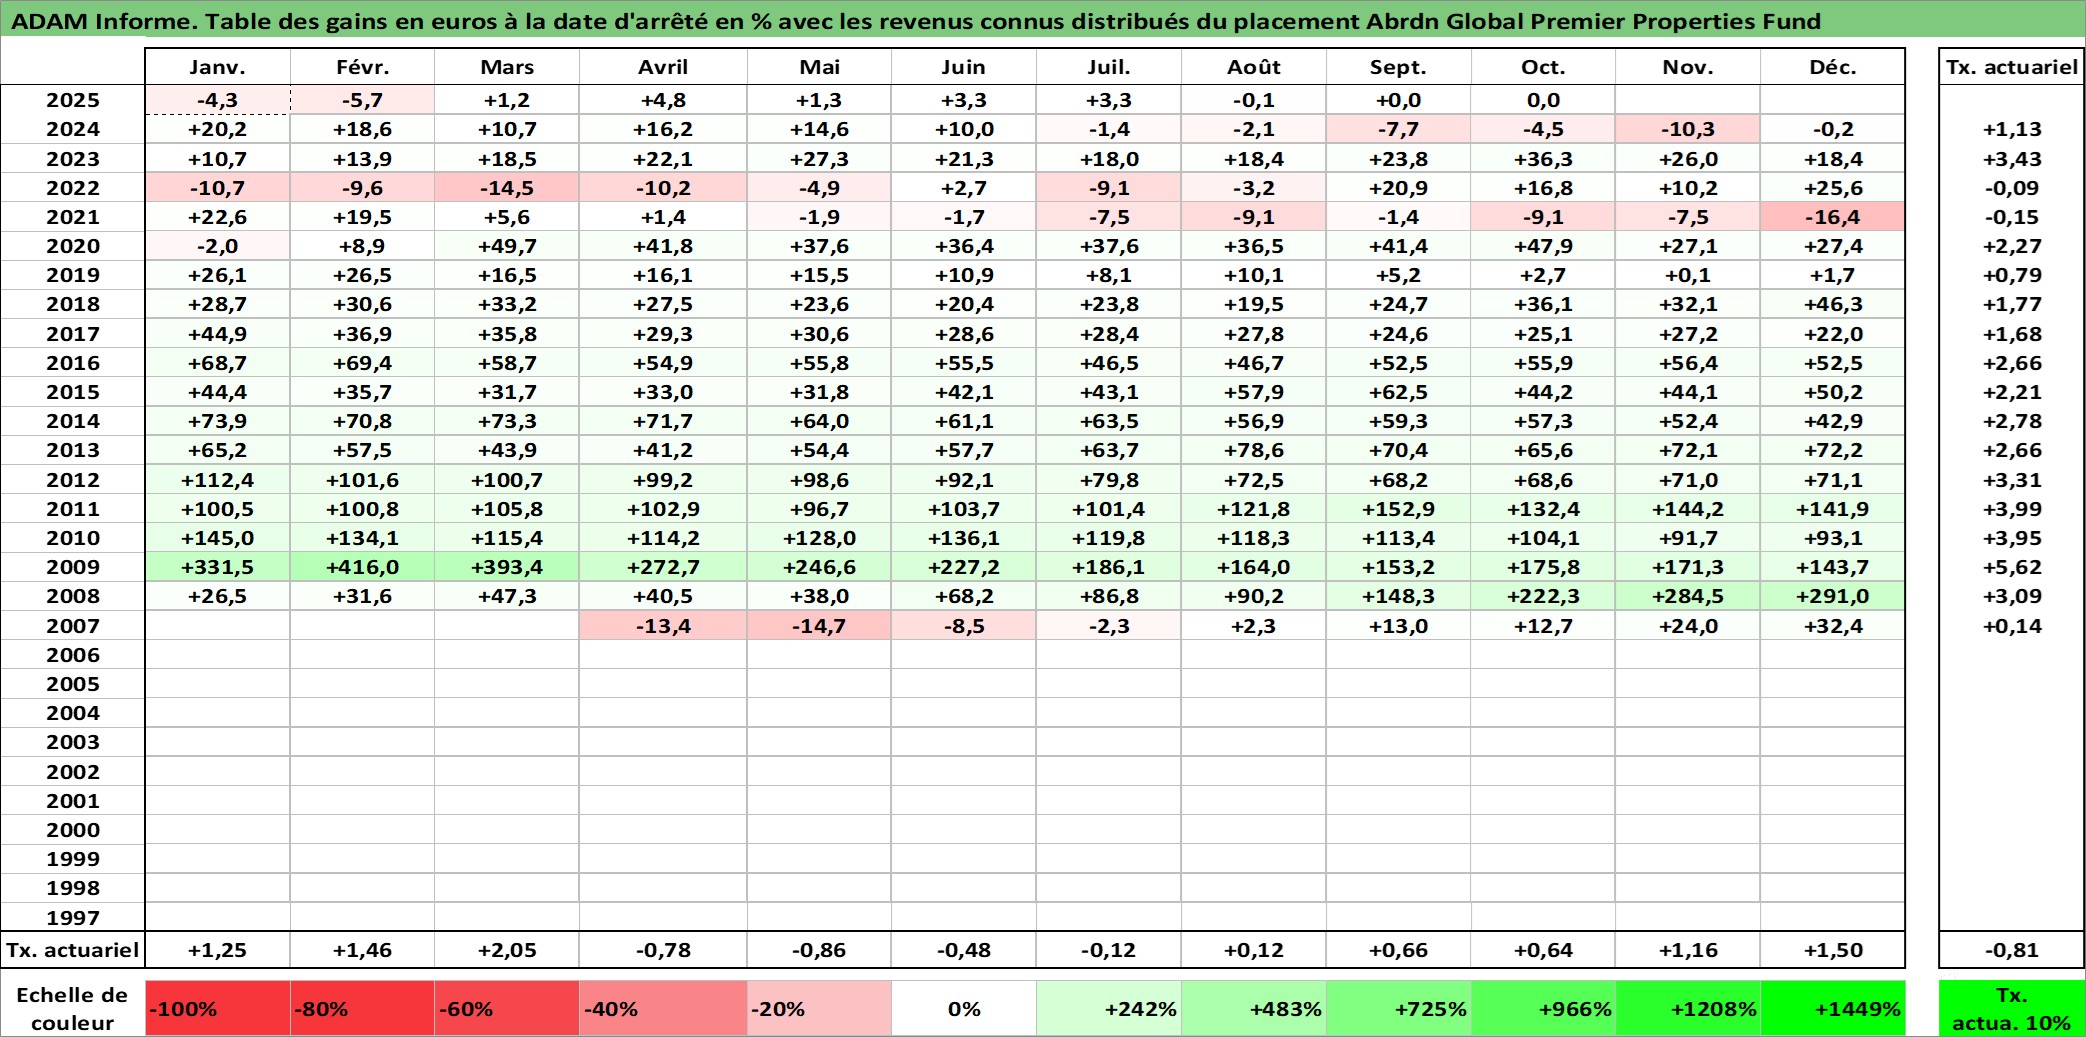Select the 2025 row label

73,100
